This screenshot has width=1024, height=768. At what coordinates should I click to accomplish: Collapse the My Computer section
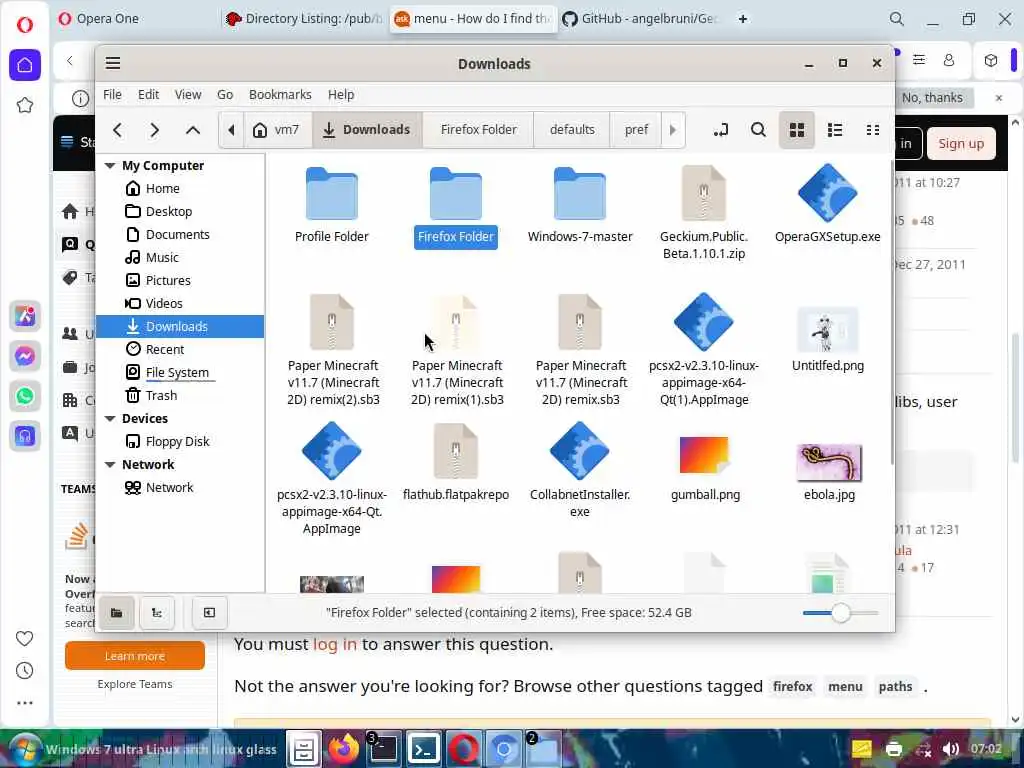coord(110,166)
